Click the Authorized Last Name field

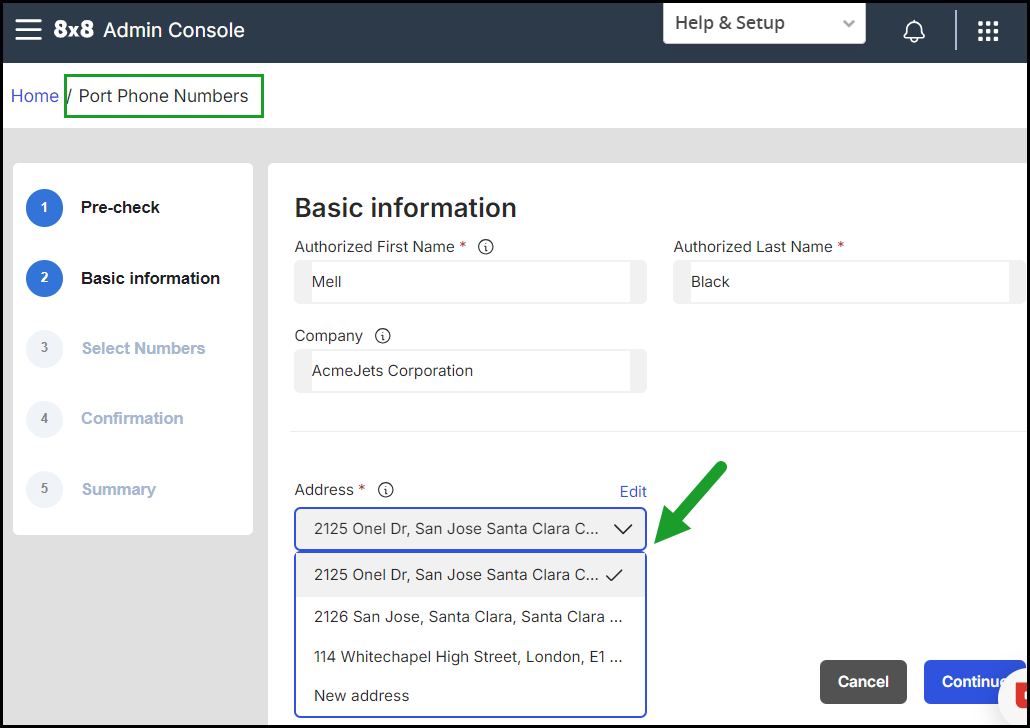click(x=849, y=282)
